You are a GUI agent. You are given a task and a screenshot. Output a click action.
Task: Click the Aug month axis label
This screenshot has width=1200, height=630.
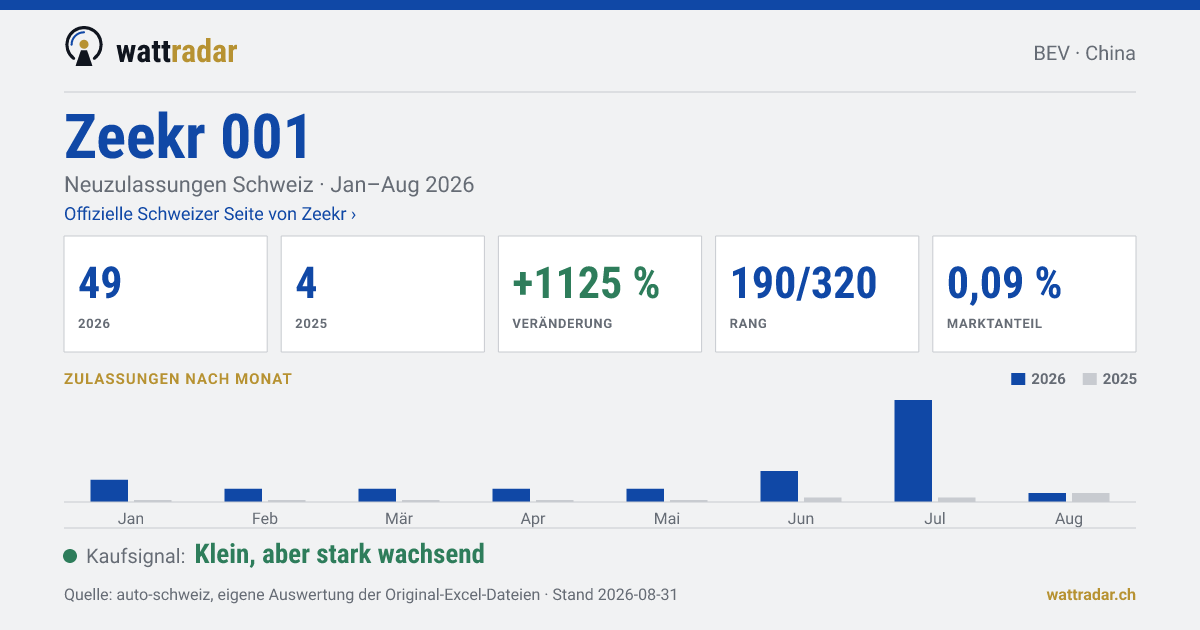pyautogui.click(x=1069, y=518)
